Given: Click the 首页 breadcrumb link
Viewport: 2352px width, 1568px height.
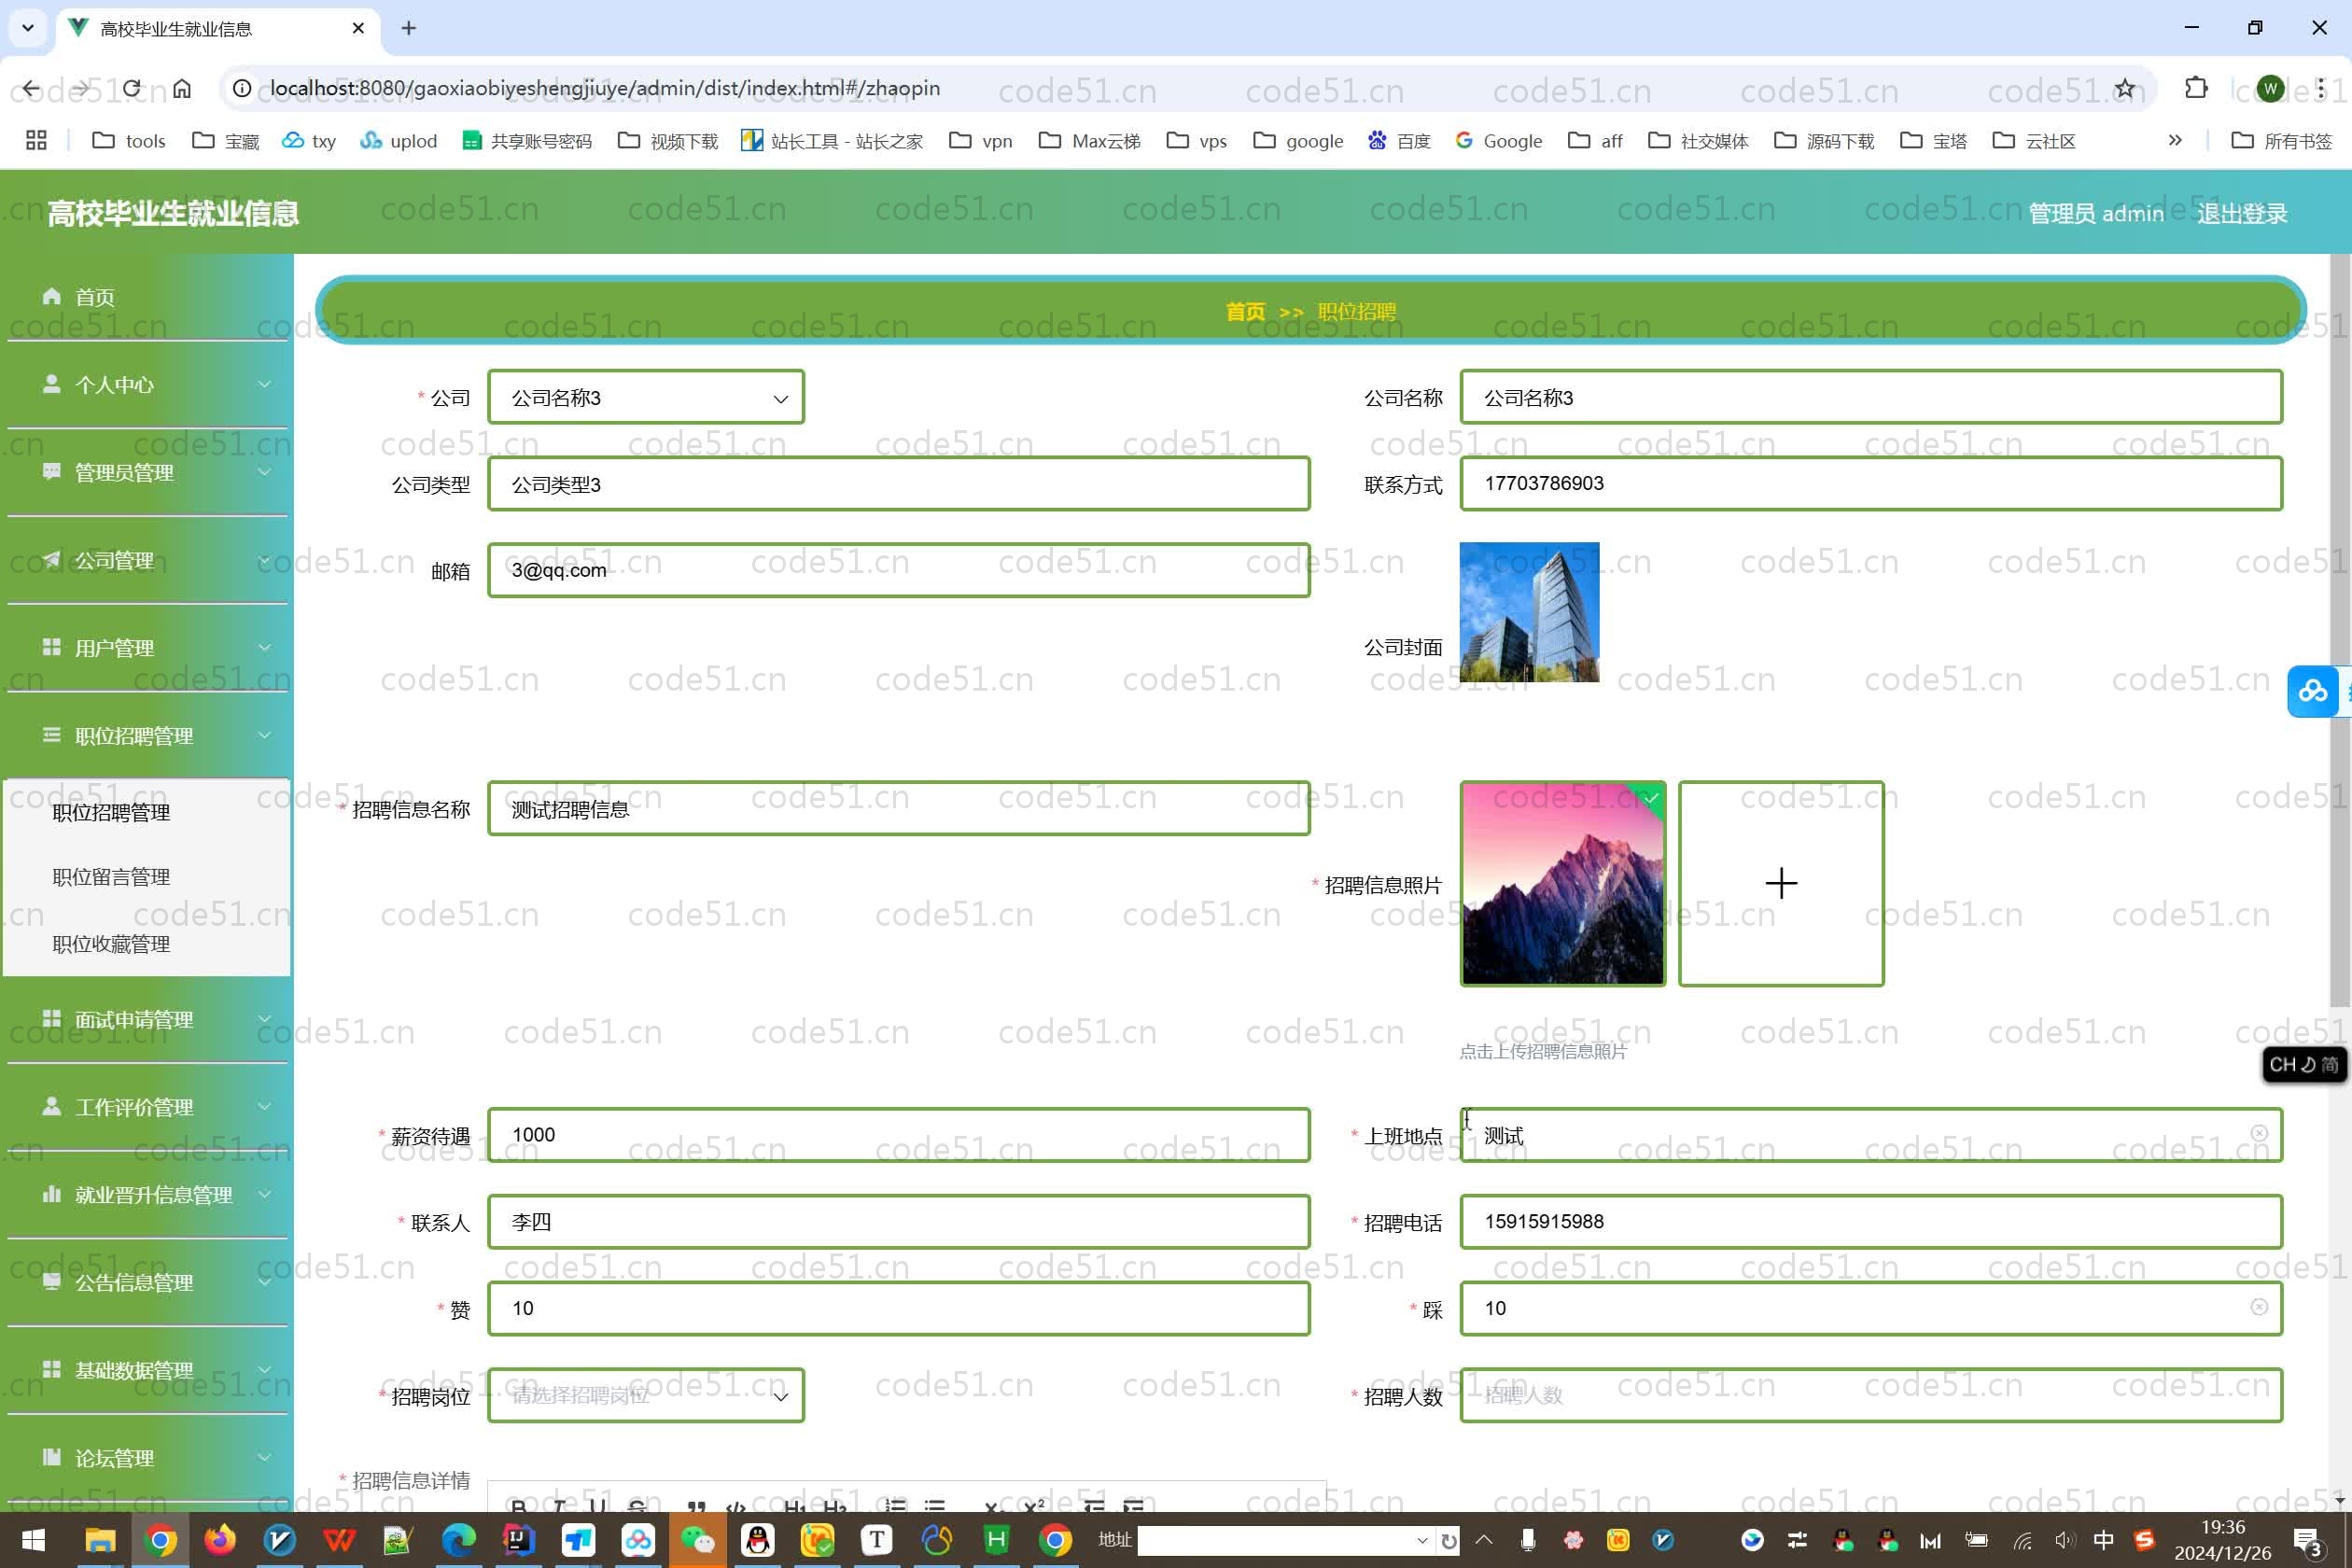Looking at the screenshot, I should pyautogui.click(x=1245, y=311).
